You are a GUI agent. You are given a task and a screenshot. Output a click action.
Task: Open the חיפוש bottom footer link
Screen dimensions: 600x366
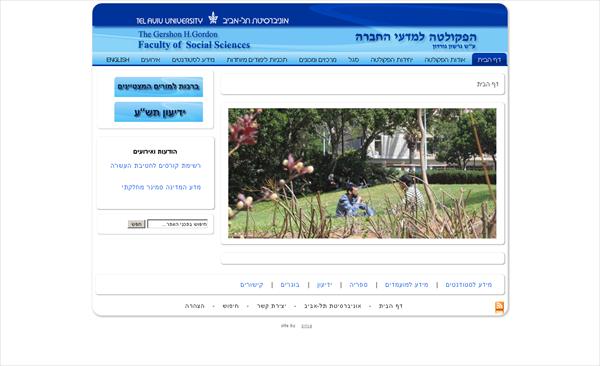pos(231,306)
